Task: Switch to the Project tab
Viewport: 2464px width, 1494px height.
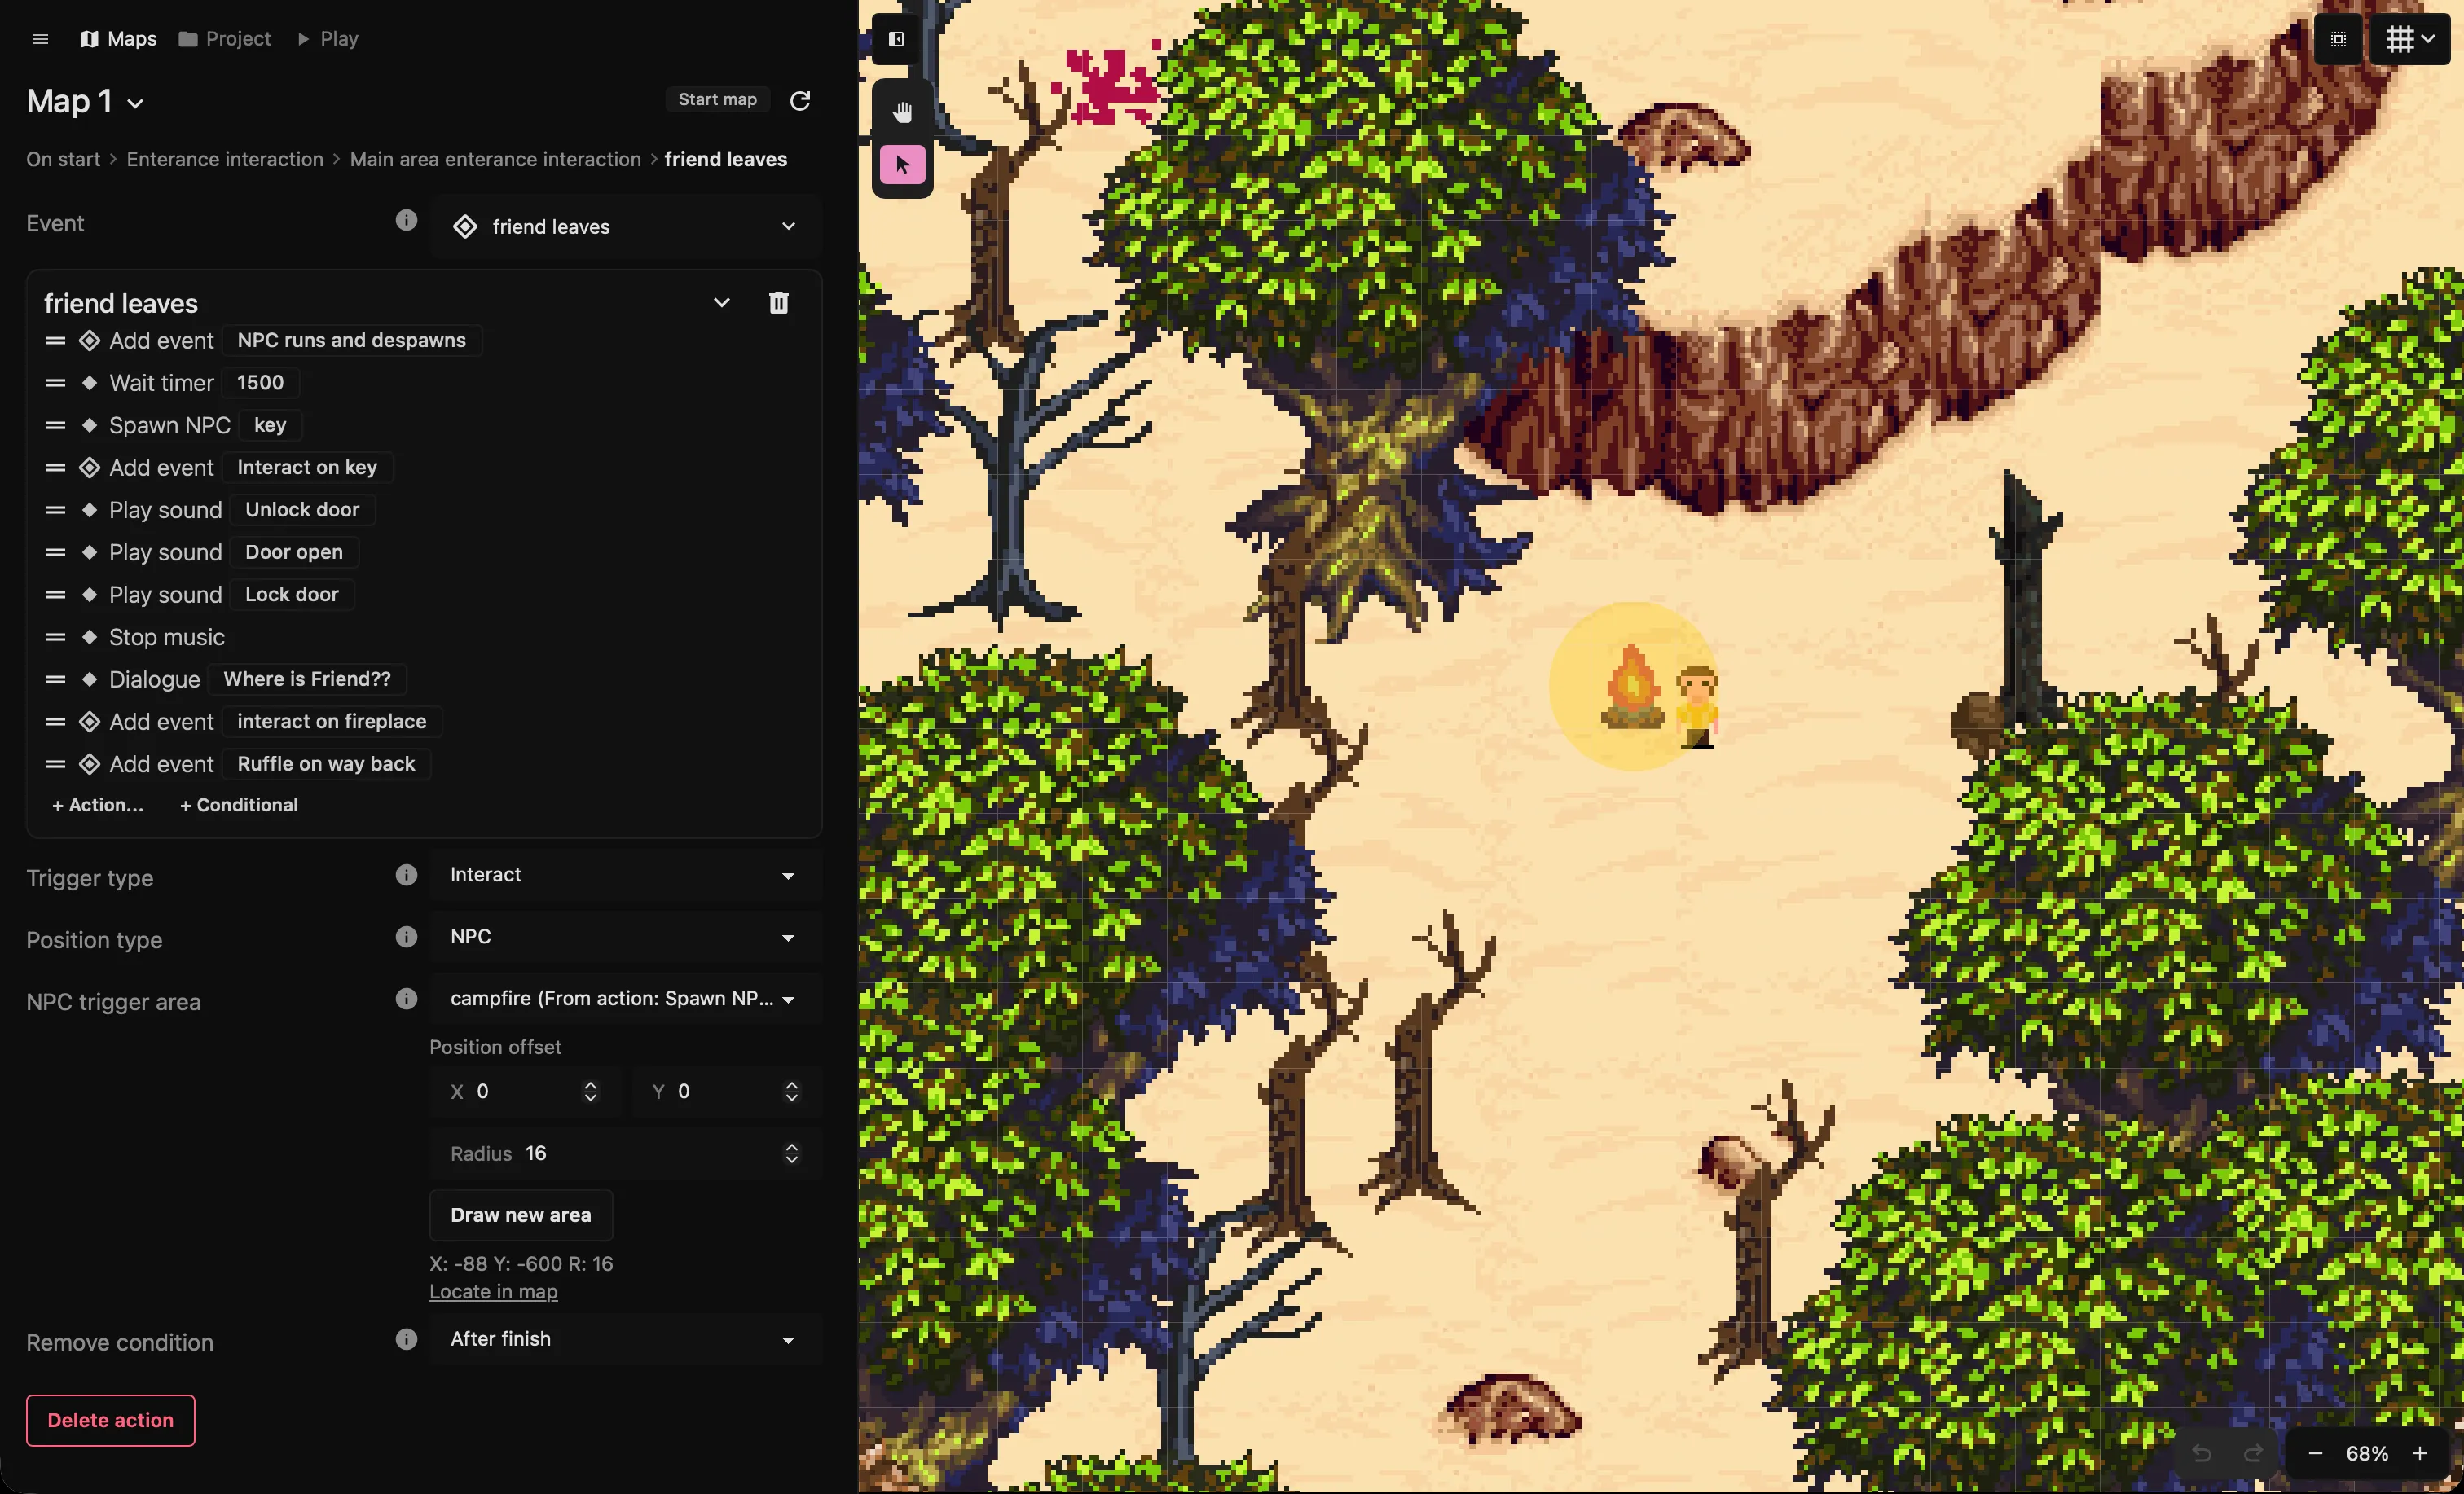Action: coord(225,39)
